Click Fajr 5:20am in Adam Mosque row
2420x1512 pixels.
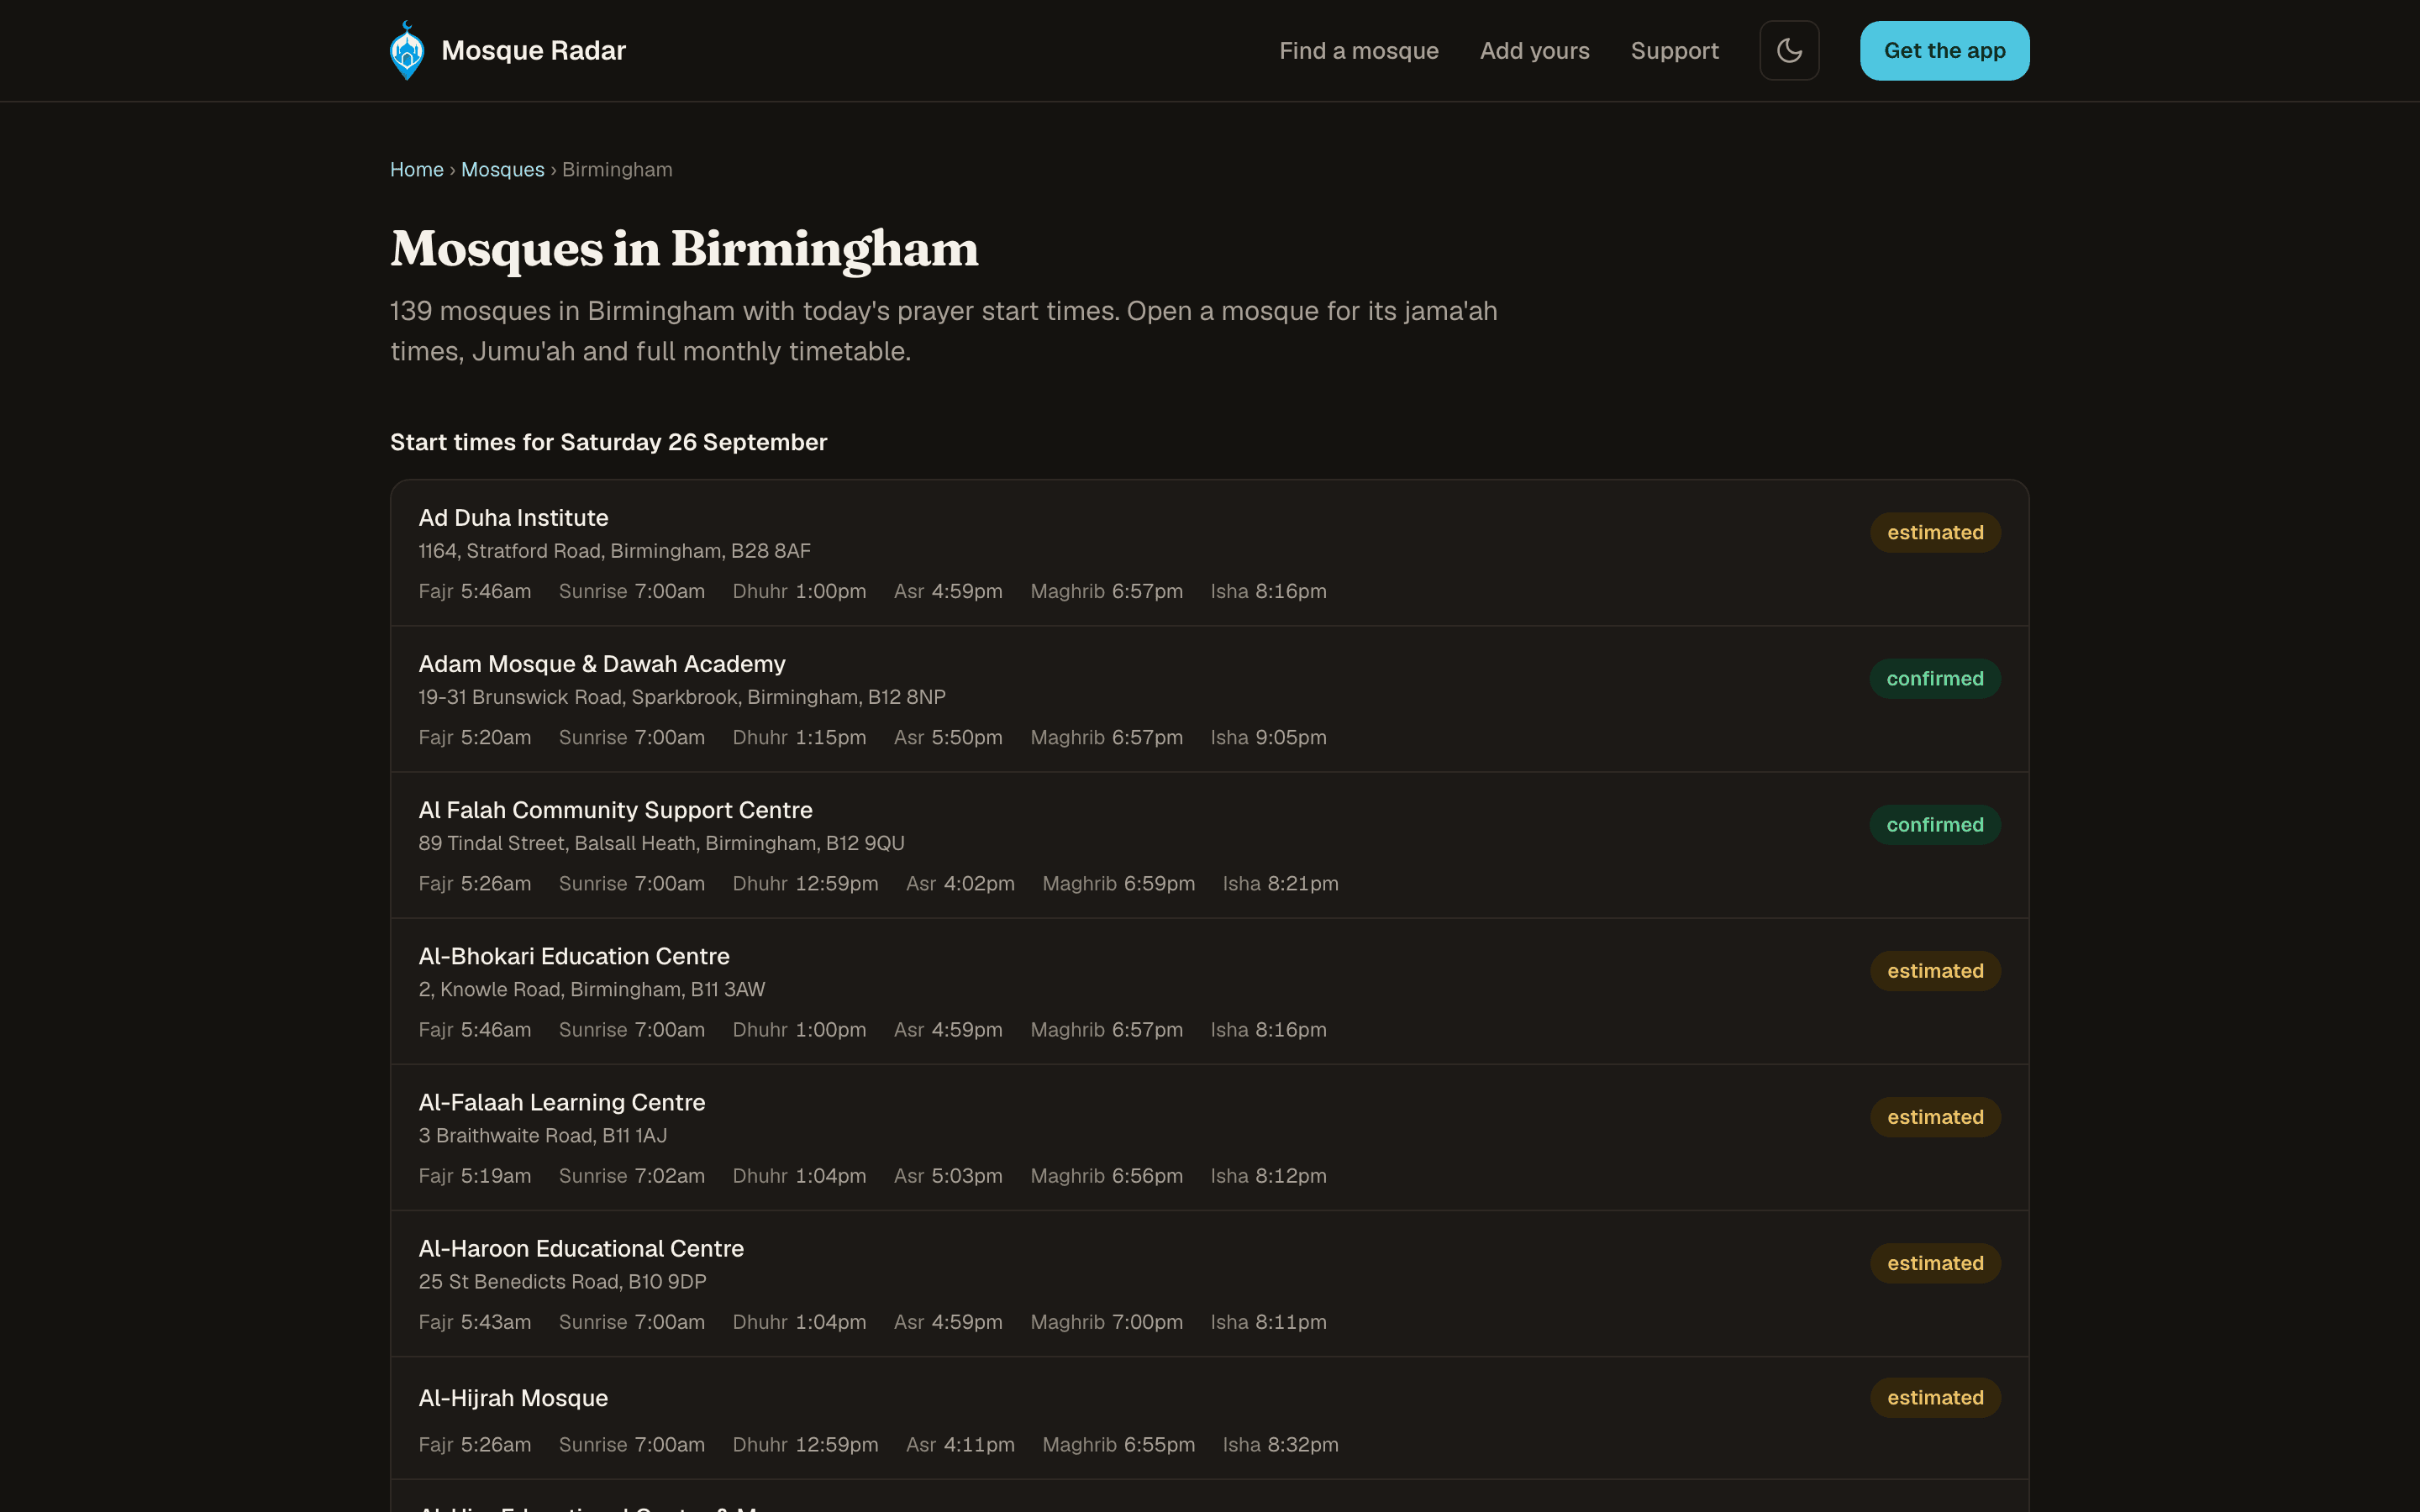(x=474, y=737)
